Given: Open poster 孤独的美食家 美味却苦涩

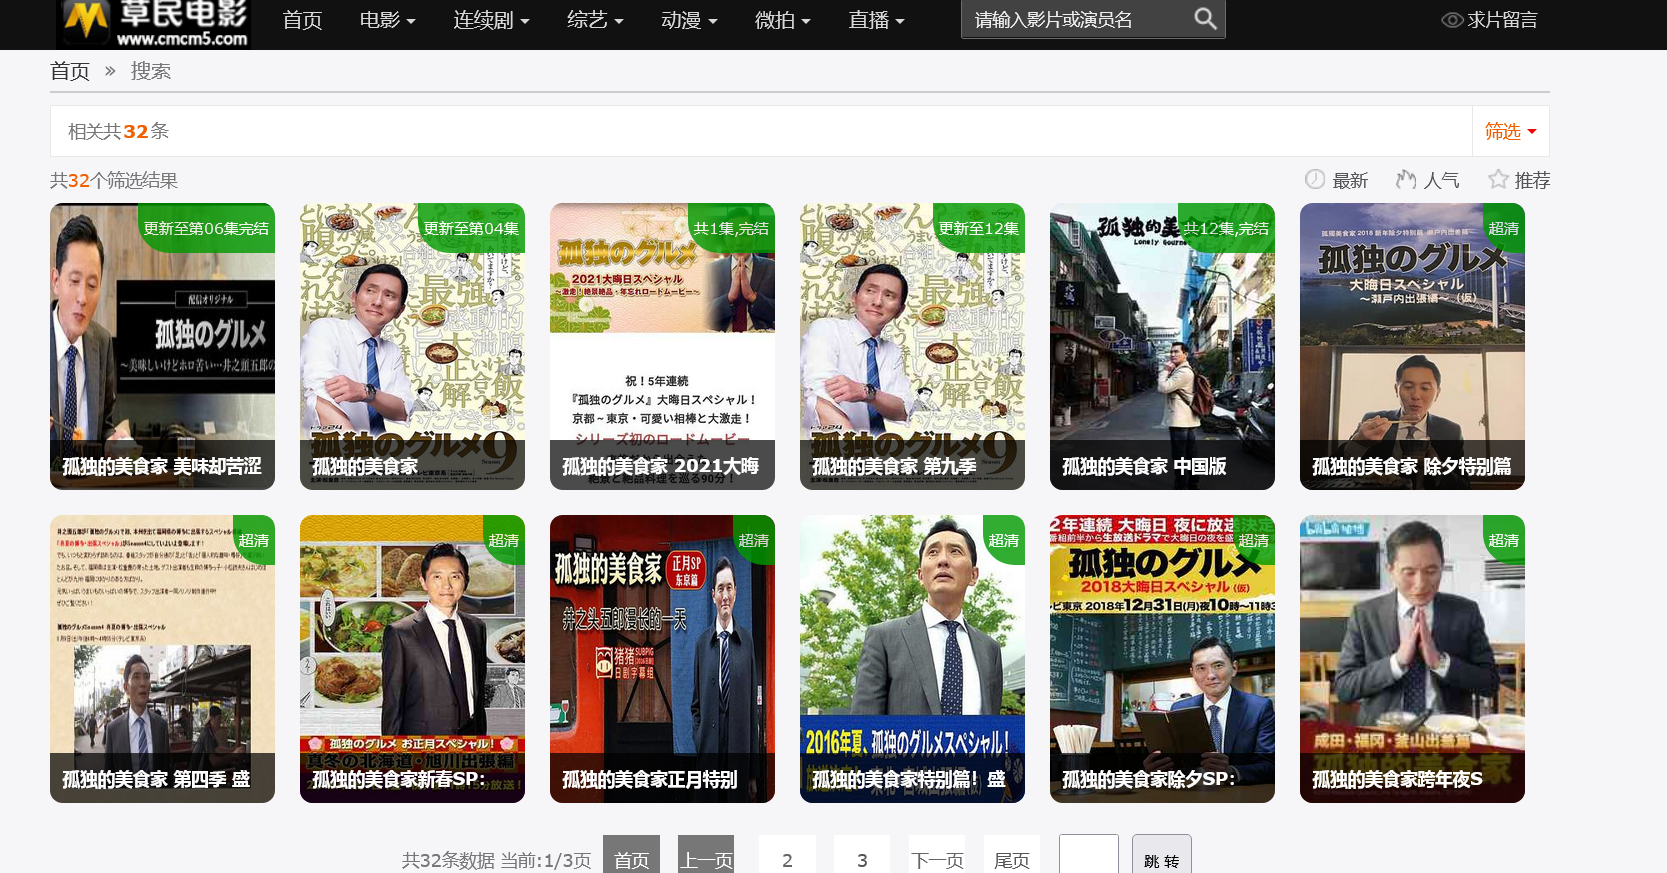Looking at the screenshot, I should pos(162,346).
